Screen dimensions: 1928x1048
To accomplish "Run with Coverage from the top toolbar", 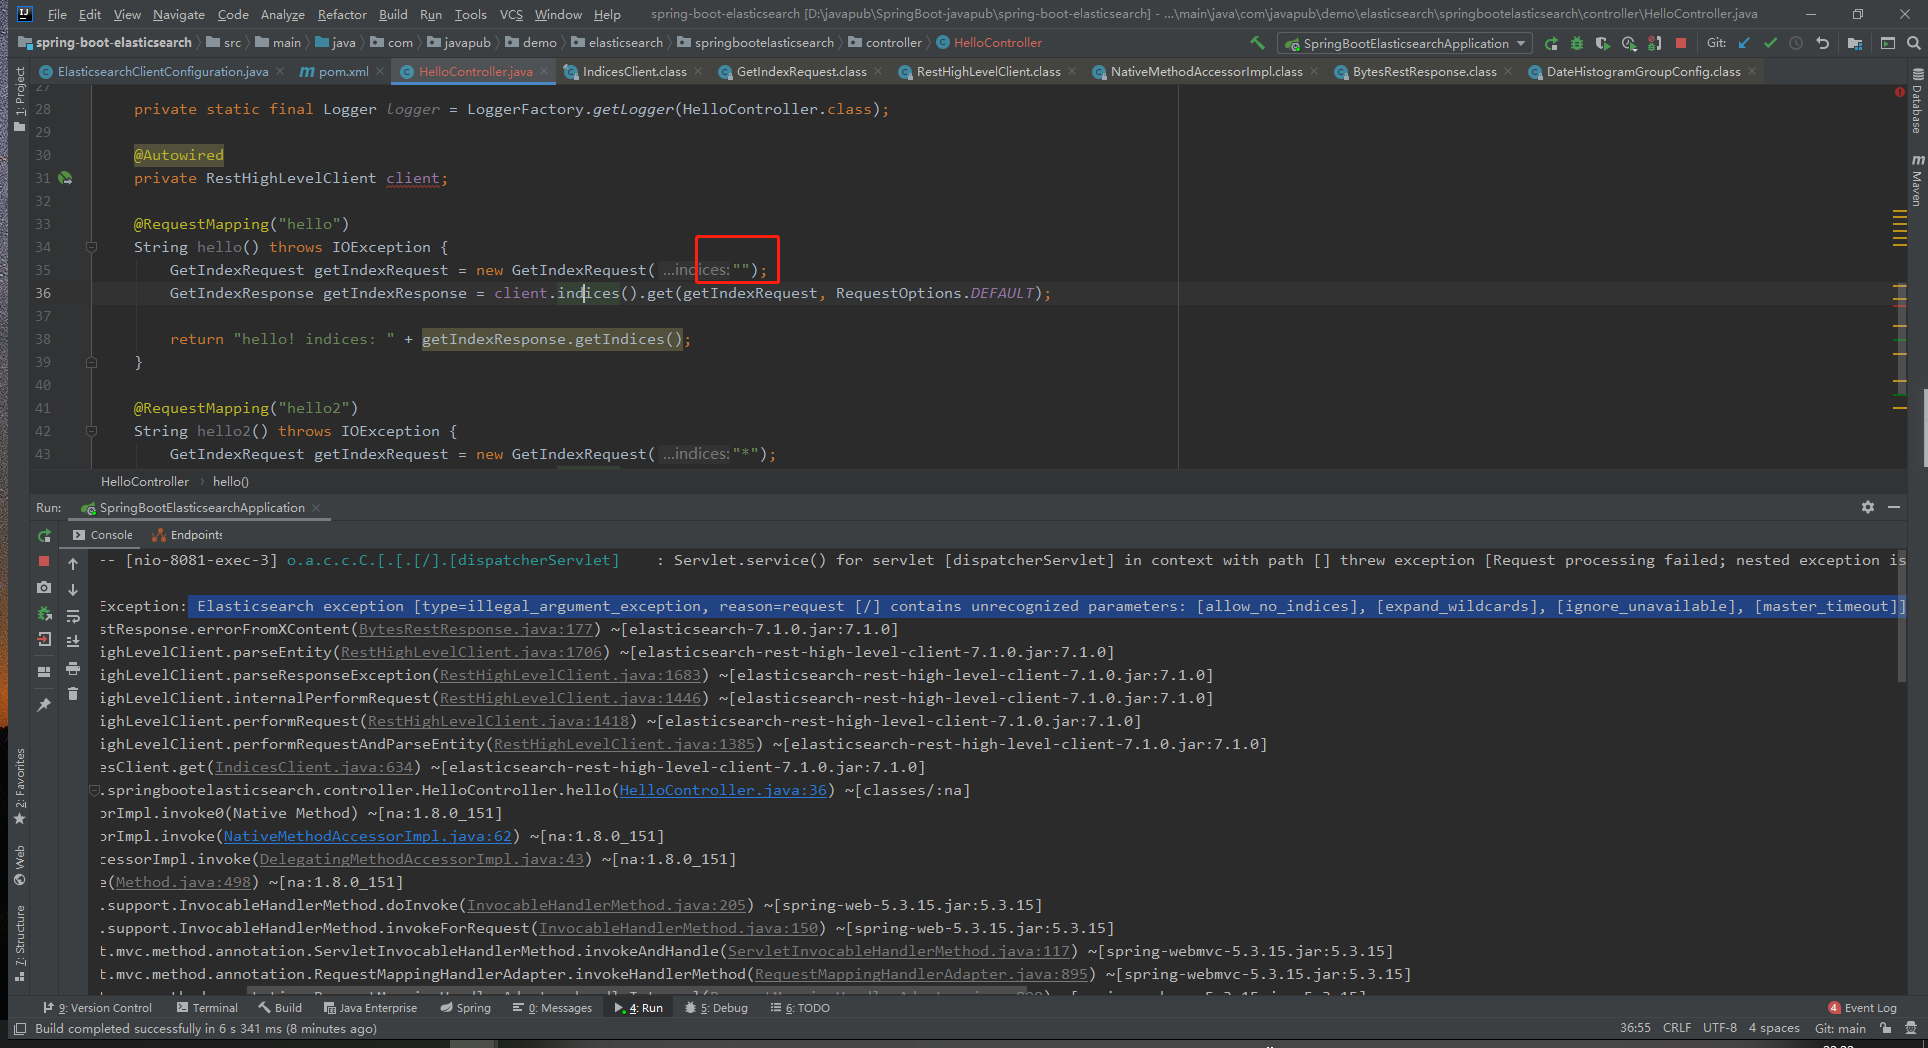I will coord(1603,43).
